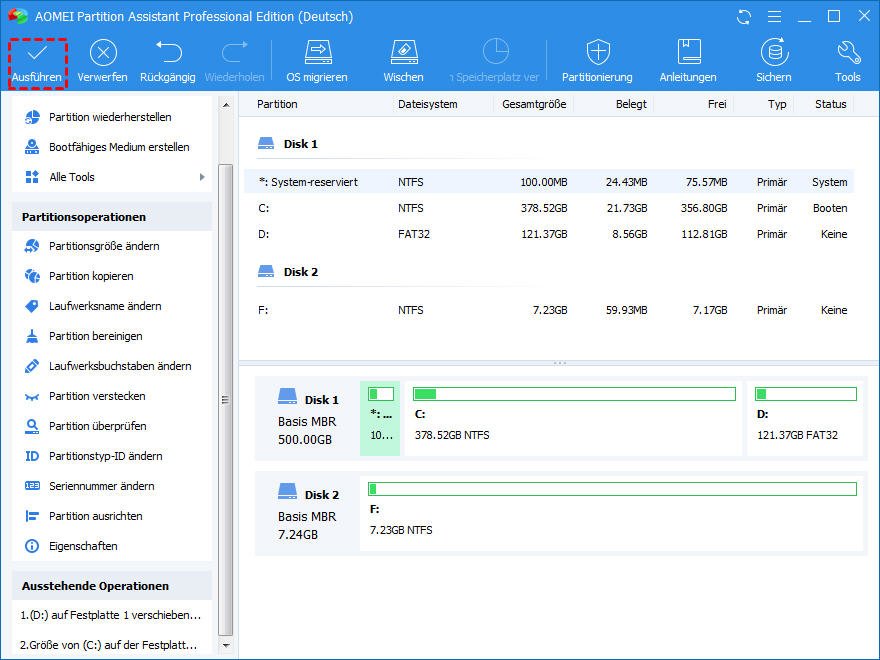Open the OS migrieren wizard

click(x=317, y=54)
